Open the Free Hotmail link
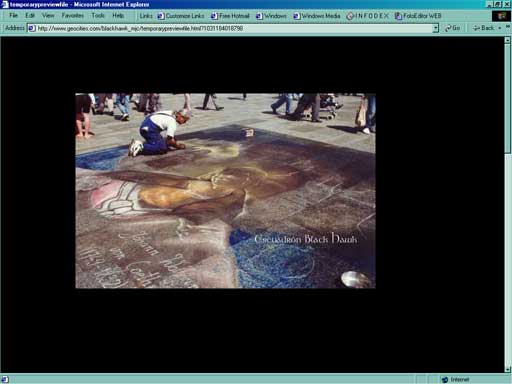Viewport: 512px width, 384px height. 230,16
